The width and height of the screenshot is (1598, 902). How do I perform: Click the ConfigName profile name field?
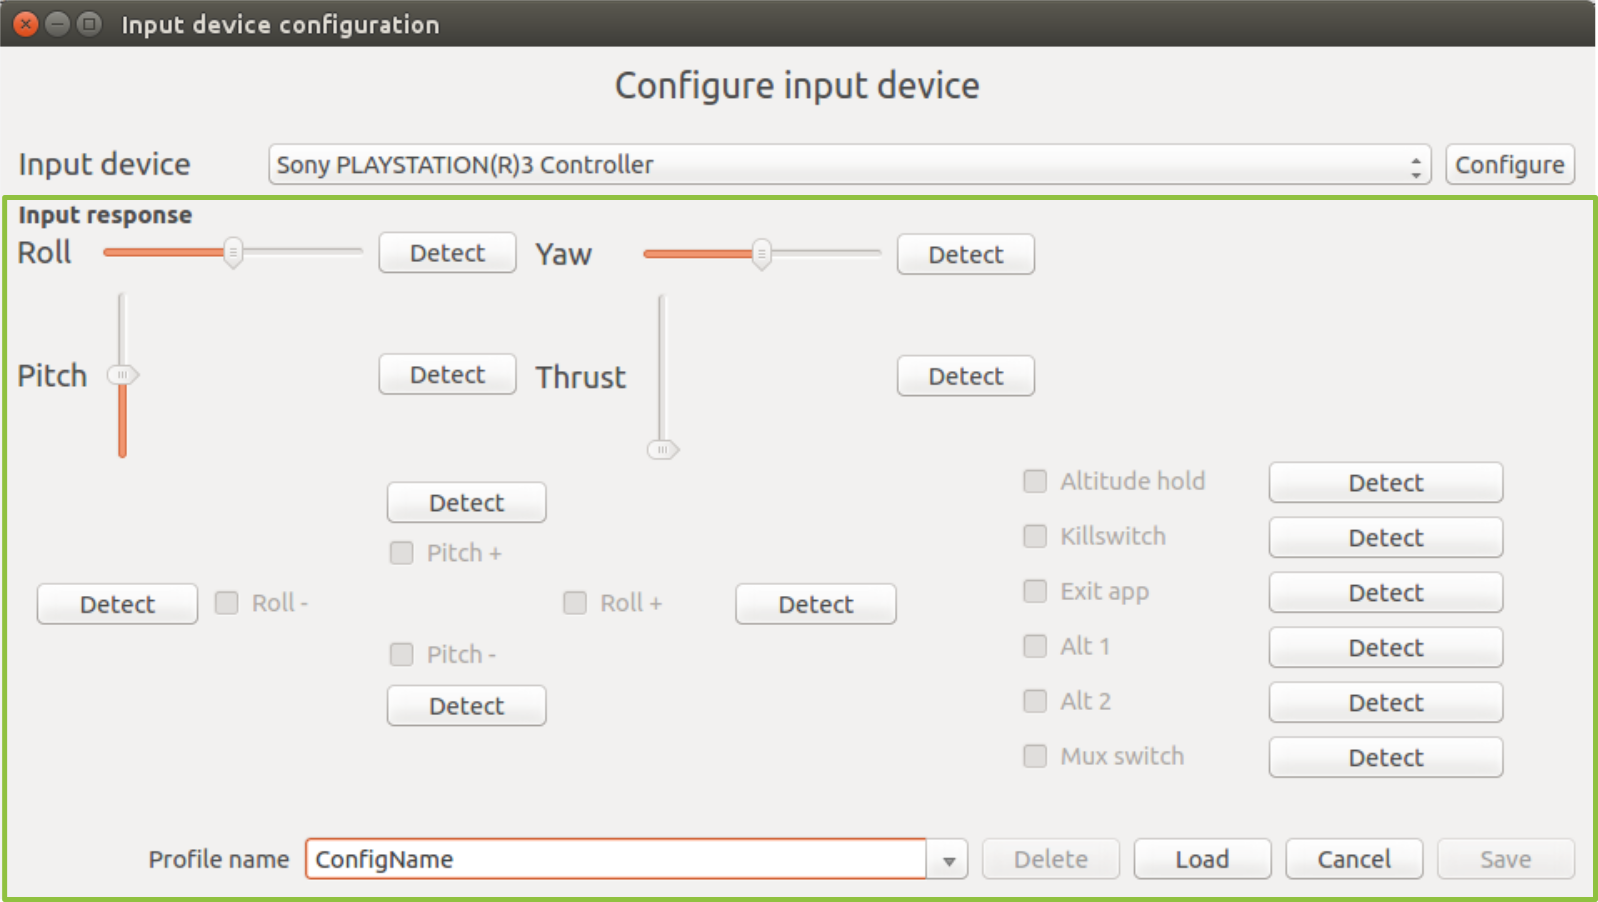point(620,858)
